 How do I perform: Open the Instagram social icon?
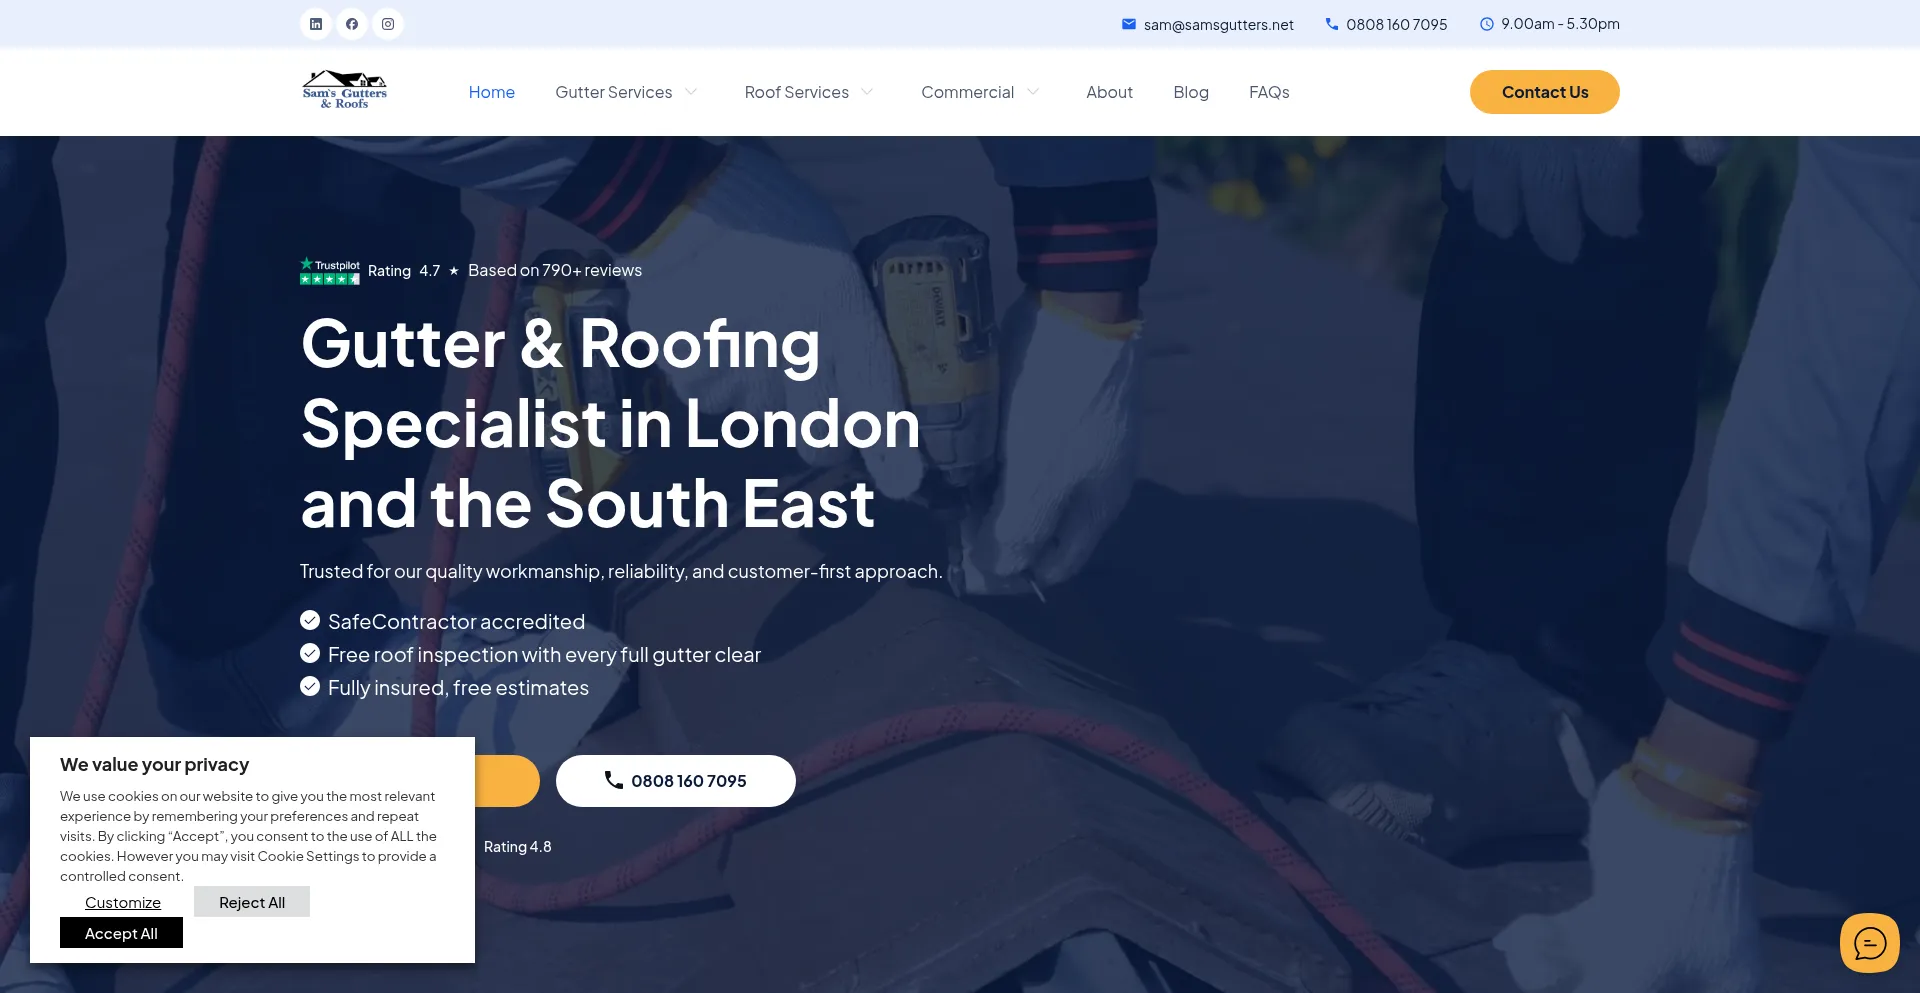coord(388,24)
